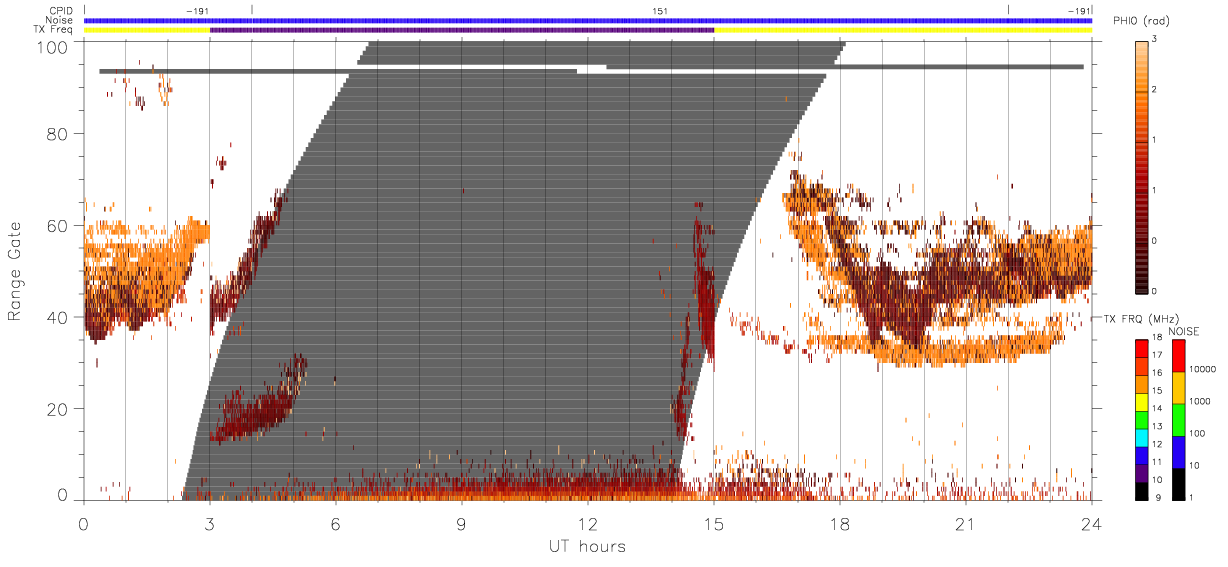The image size is (1228, 567).
Task: Select the 13 tick on TX FRQ legend
Action: 1158,426
